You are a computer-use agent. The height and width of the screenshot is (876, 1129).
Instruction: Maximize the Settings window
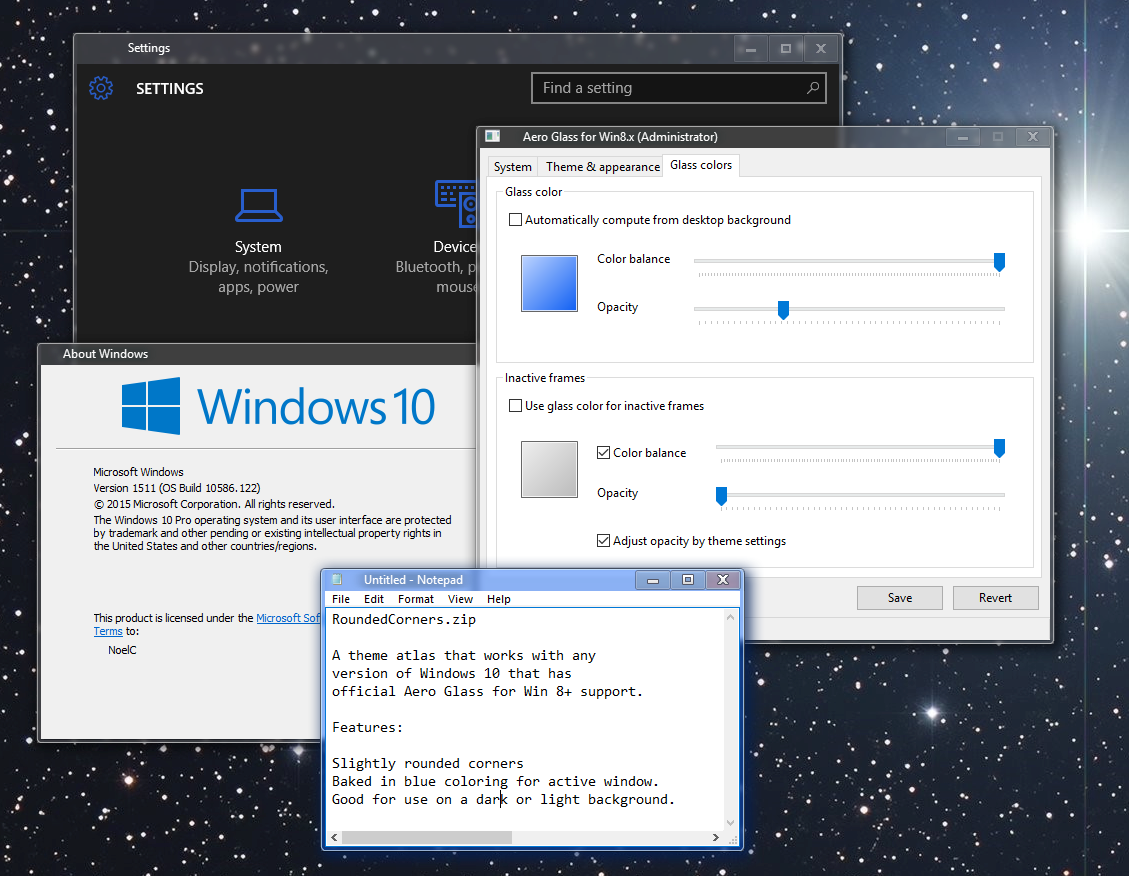pos(786,49)
